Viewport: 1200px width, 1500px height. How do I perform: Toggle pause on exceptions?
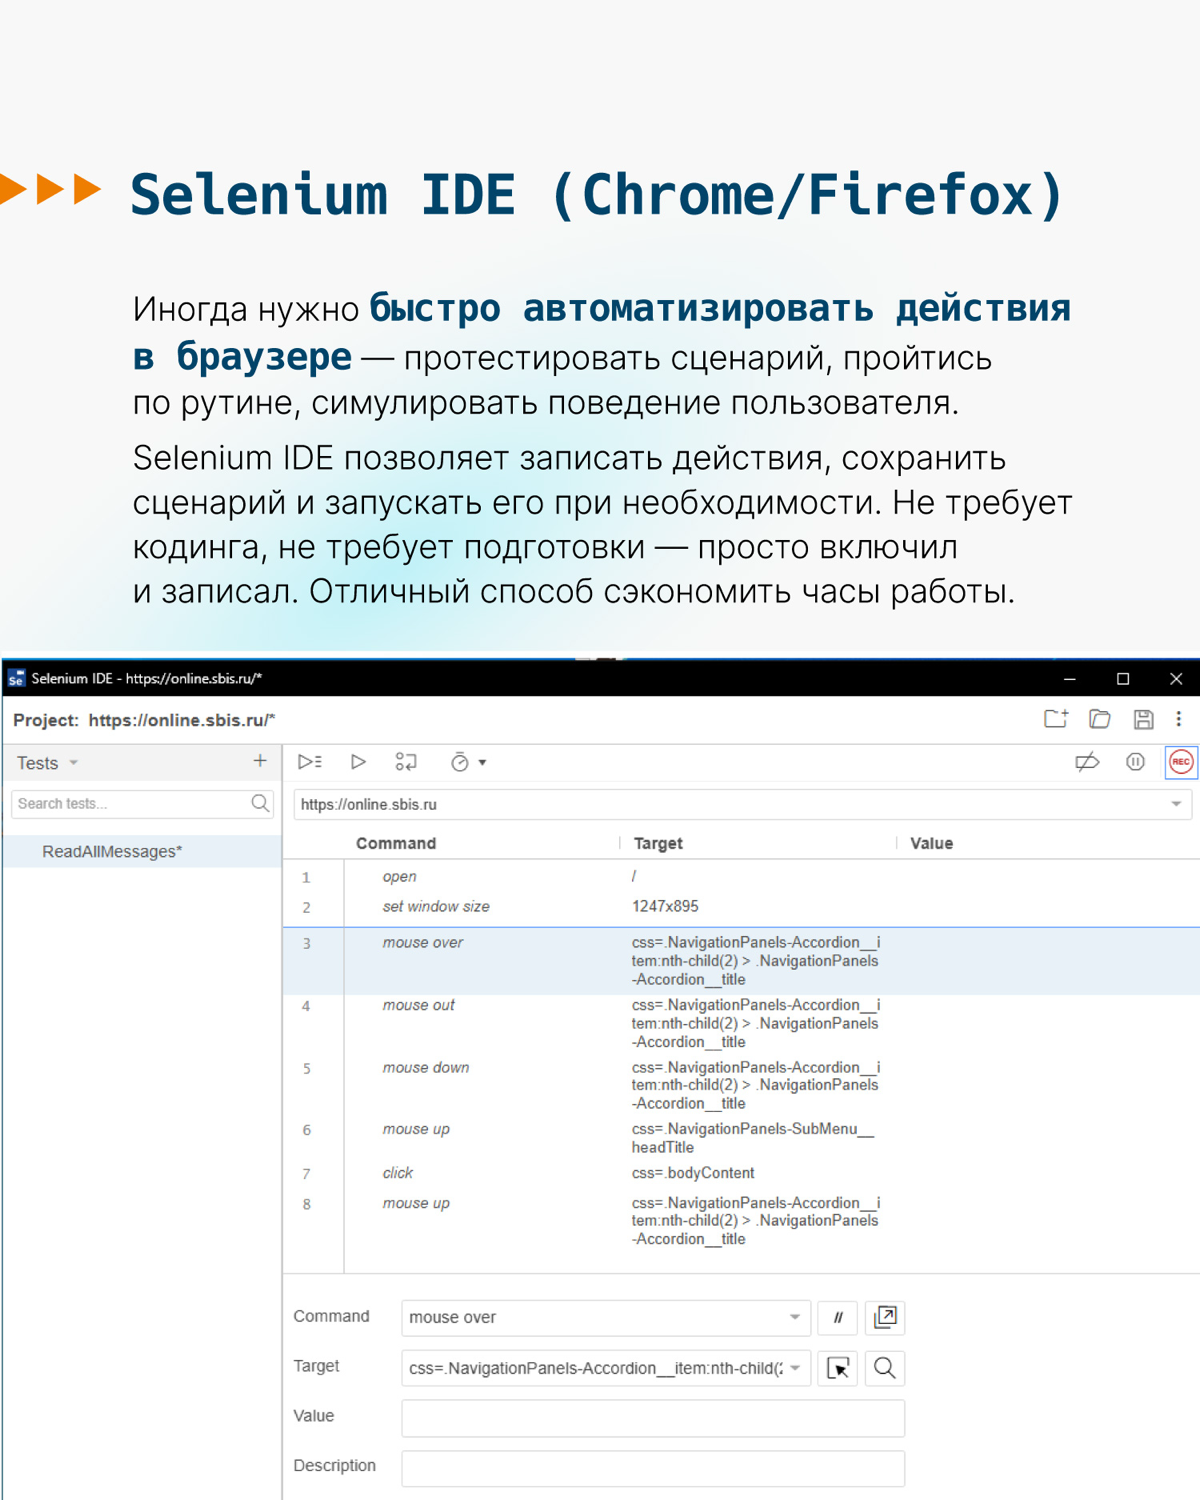pos(1135,761)
